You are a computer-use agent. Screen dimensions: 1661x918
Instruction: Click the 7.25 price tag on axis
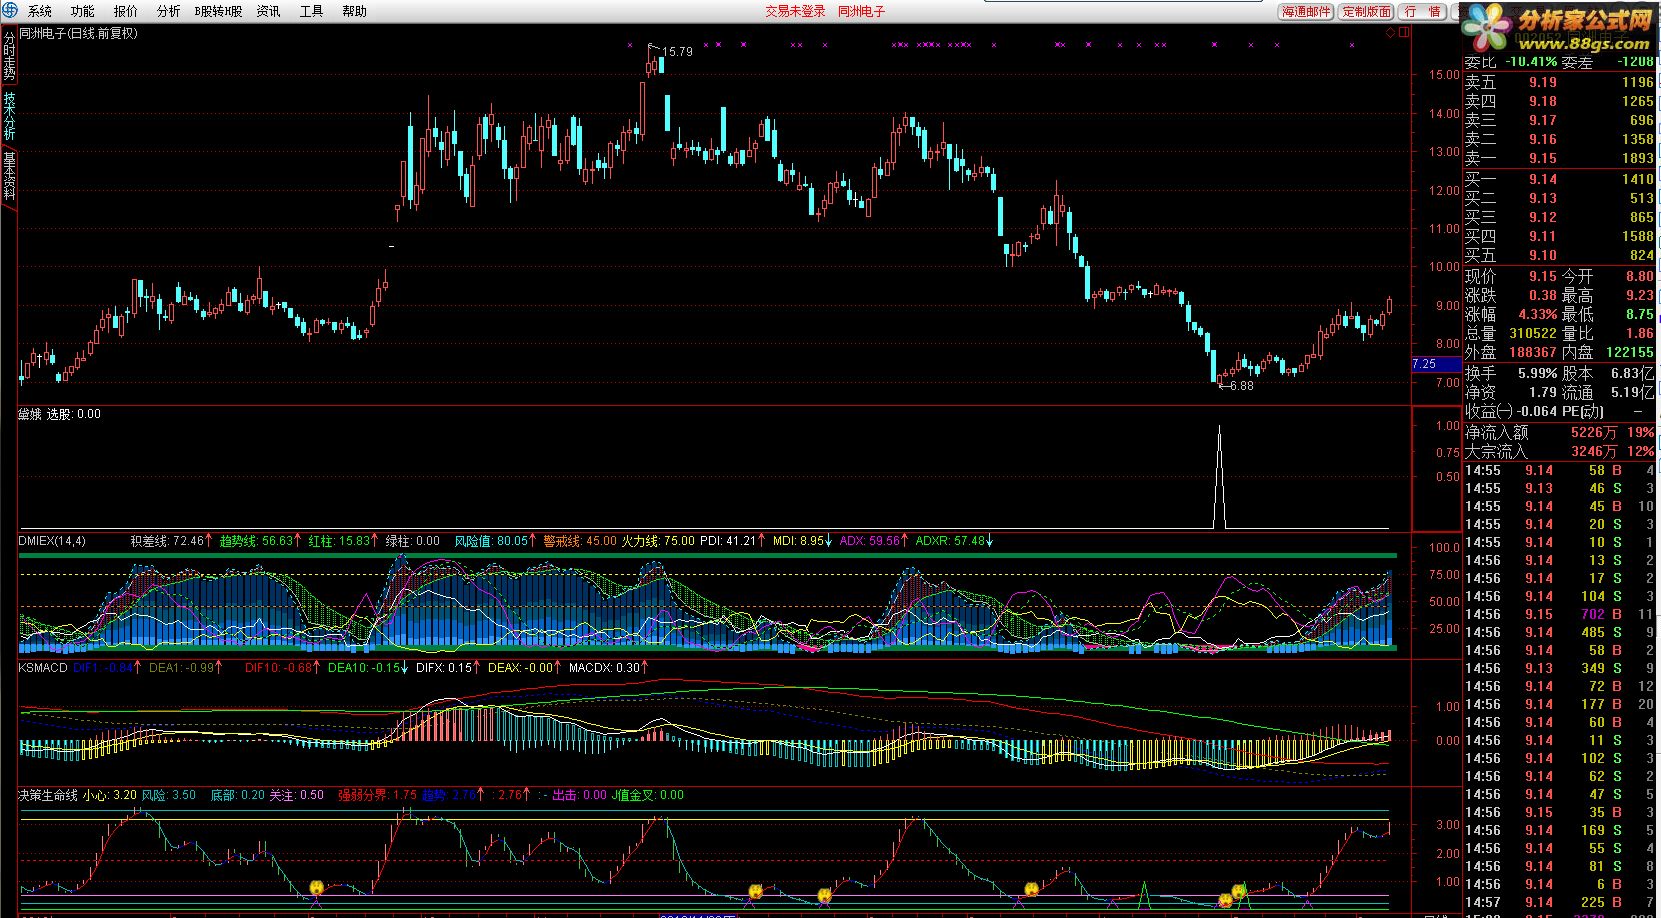click(1436, 364)
